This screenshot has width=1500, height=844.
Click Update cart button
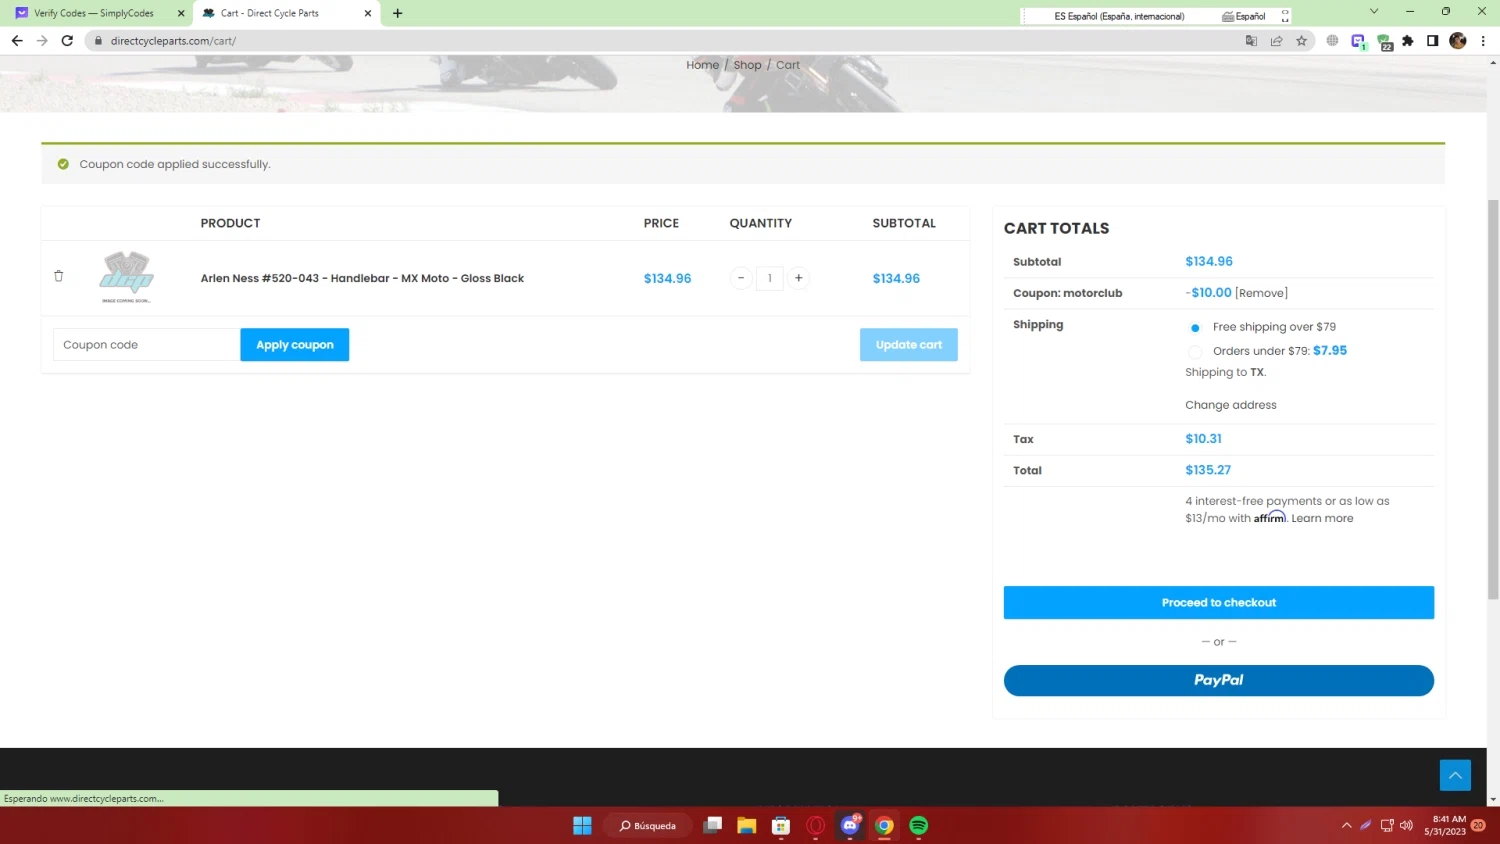(x=908, y=345)
